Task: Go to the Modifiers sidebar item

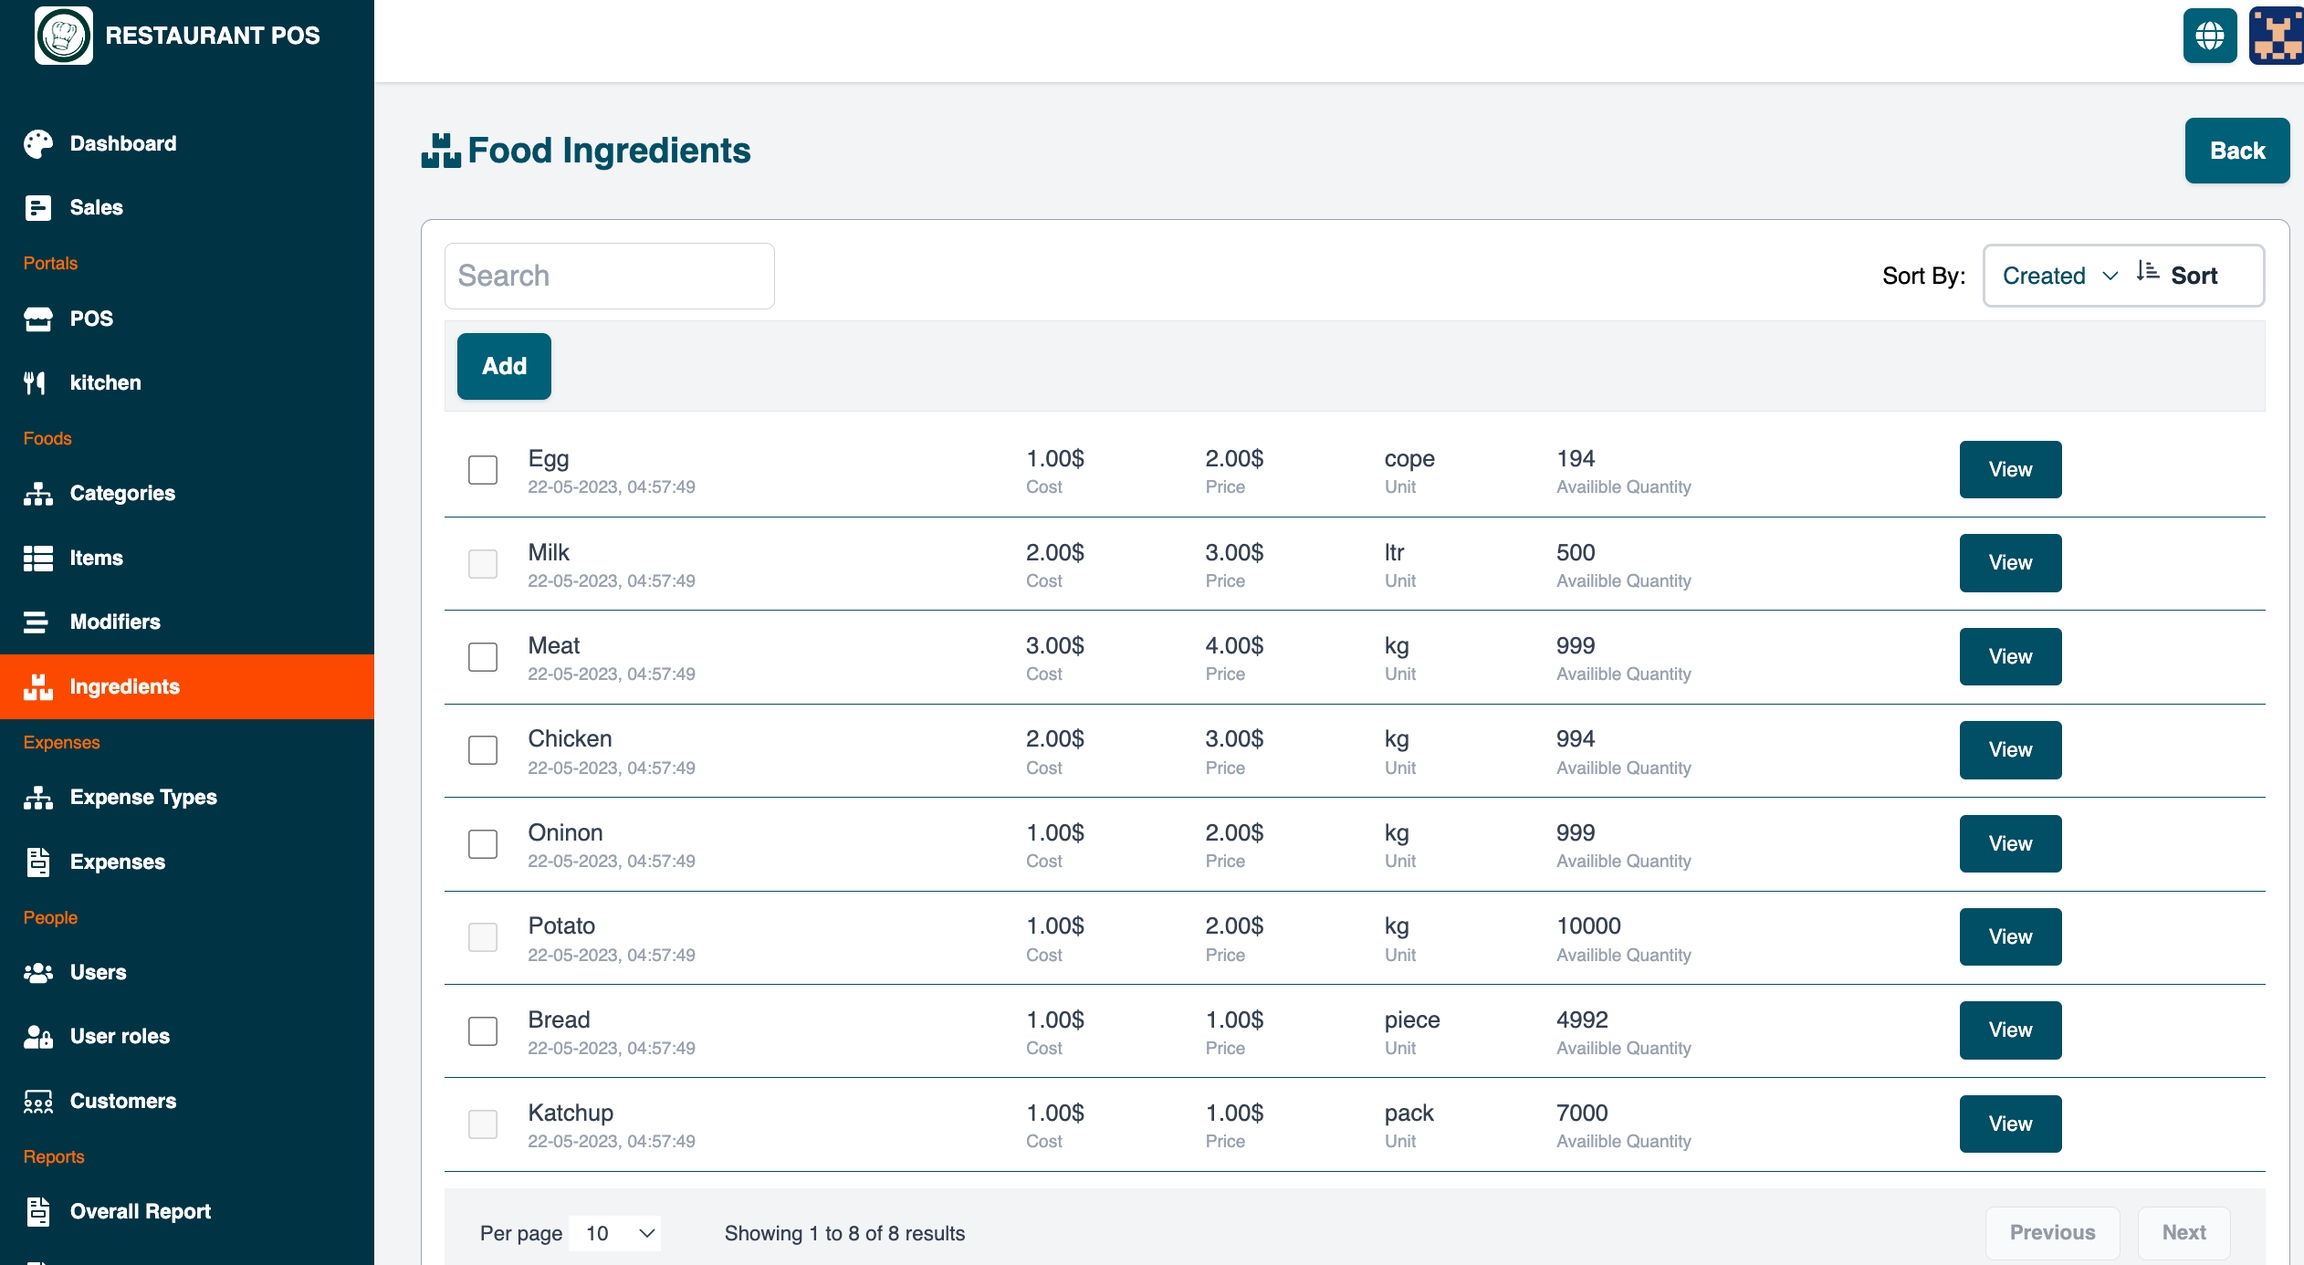Action: (115, 622)
